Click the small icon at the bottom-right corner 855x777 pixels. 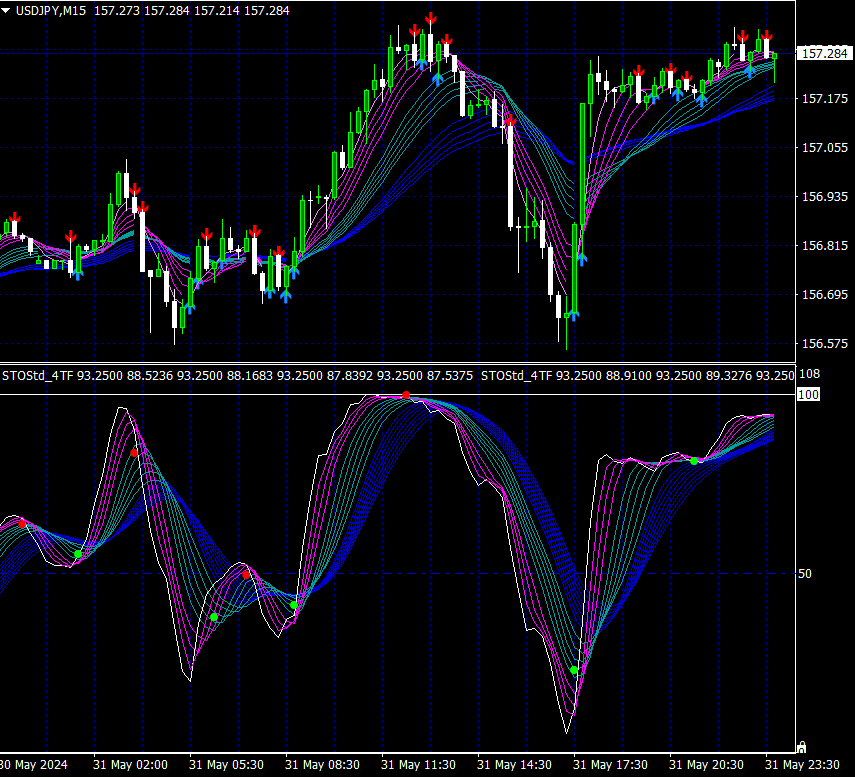point(800,746)
